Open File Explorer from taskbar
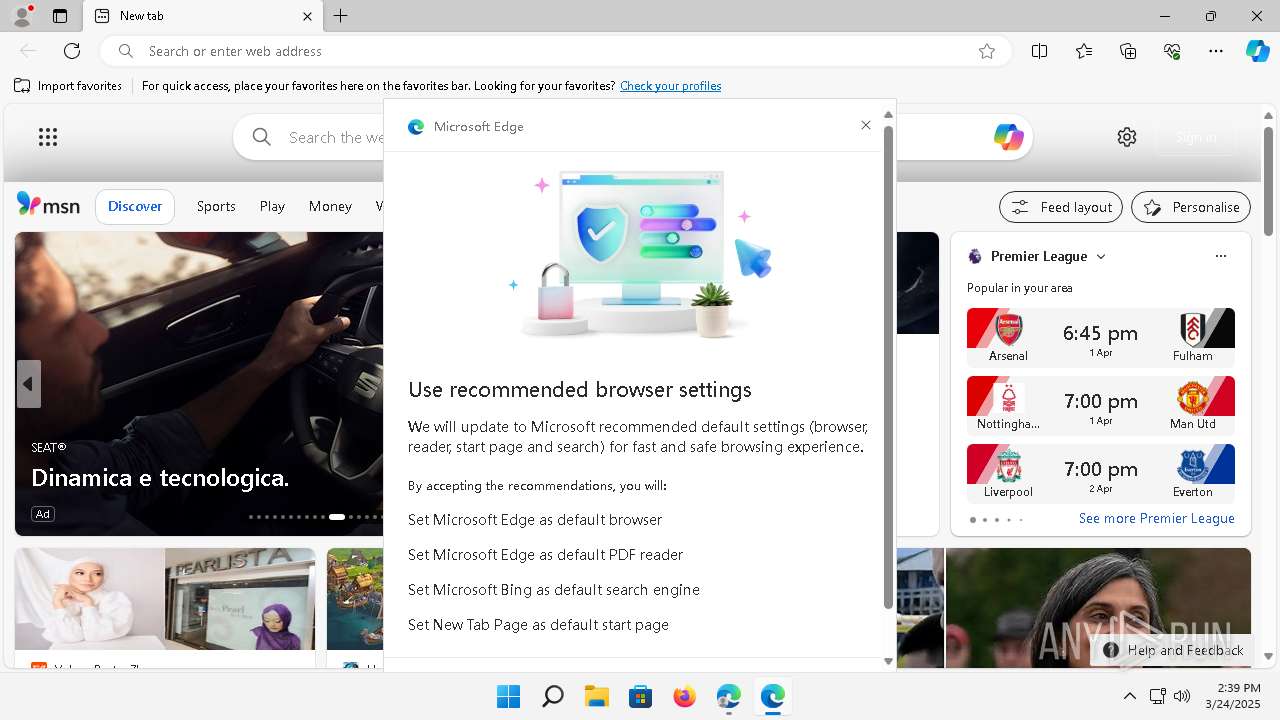The width and height of the screenshot is (1280, 720). [596, 696]
